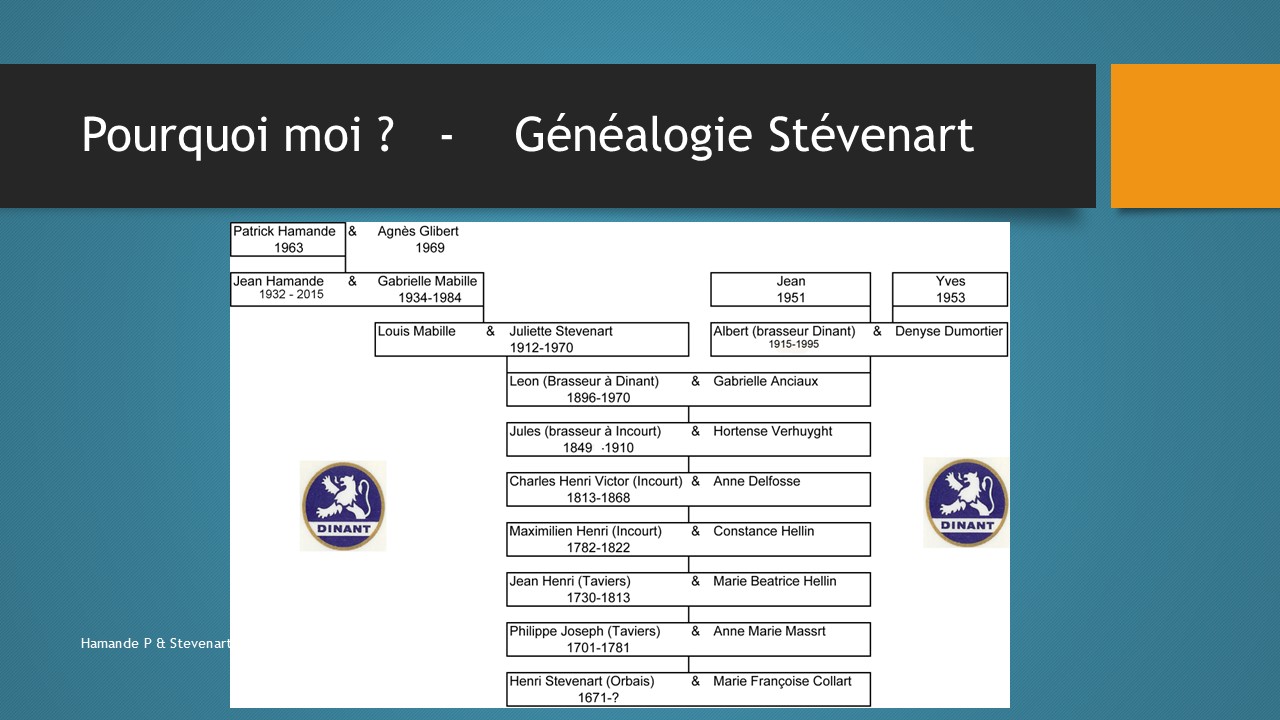
Task: Click the name 'Agnès Glibert'
Action: click(418, 231)
